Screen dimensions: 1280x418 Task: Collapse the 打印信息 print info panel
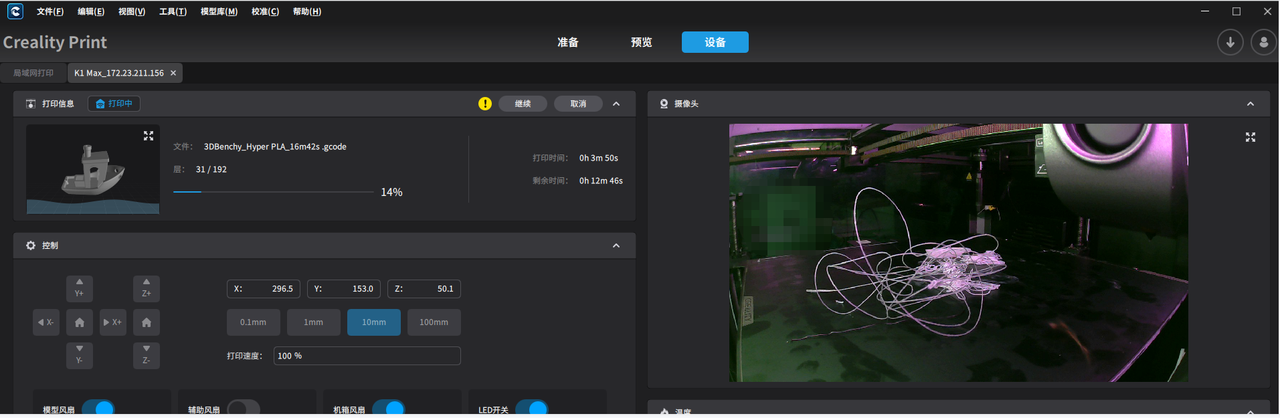pyautogui.click(x=616, y=103)
